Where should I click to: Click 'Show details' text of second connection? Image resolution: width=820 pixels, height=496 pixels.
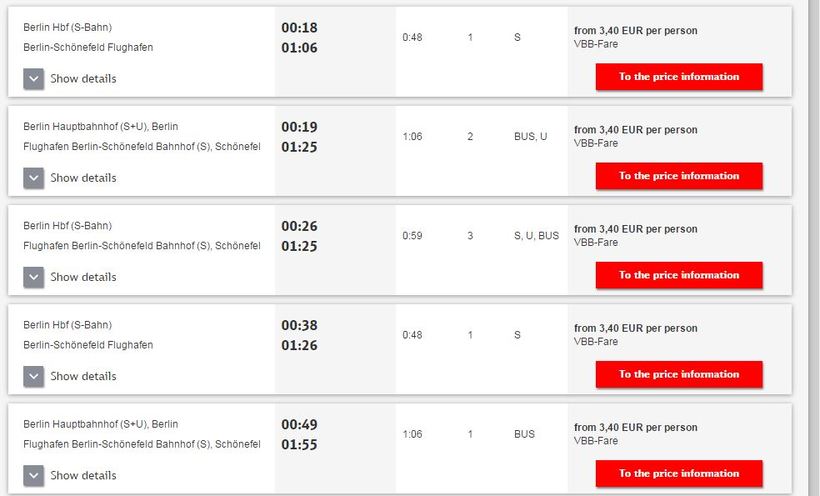(x=83, y=178)
